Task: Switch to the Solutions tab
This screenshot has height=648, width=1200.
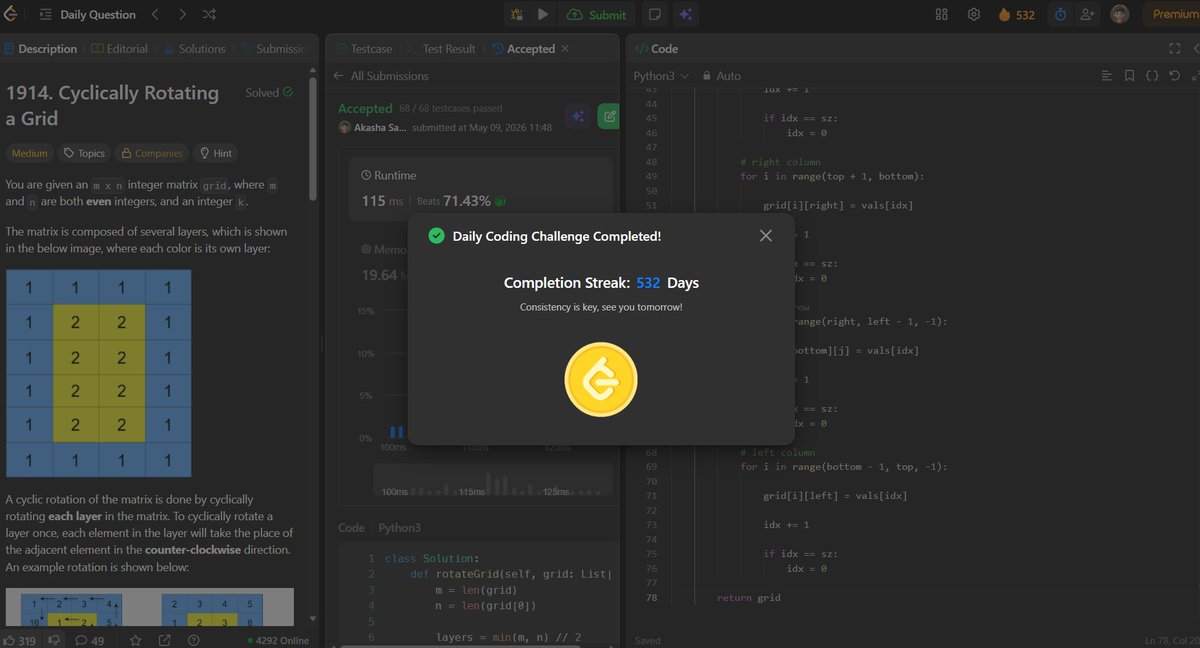Action: click(195, 49)
